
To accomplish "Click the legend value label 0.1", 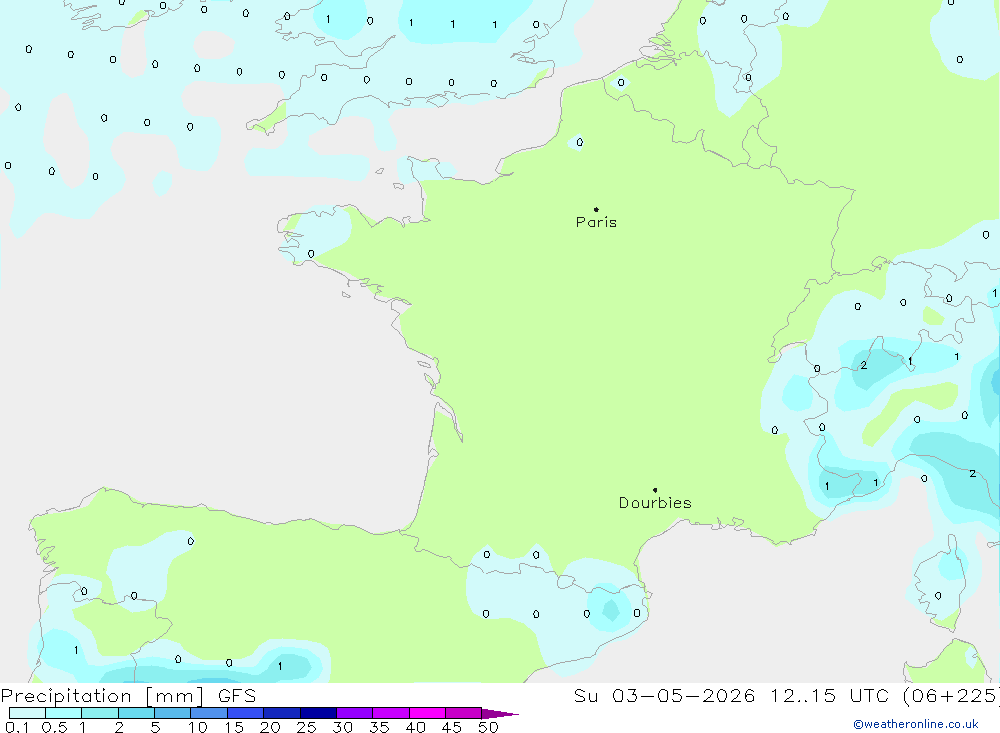I will [17, 727].
